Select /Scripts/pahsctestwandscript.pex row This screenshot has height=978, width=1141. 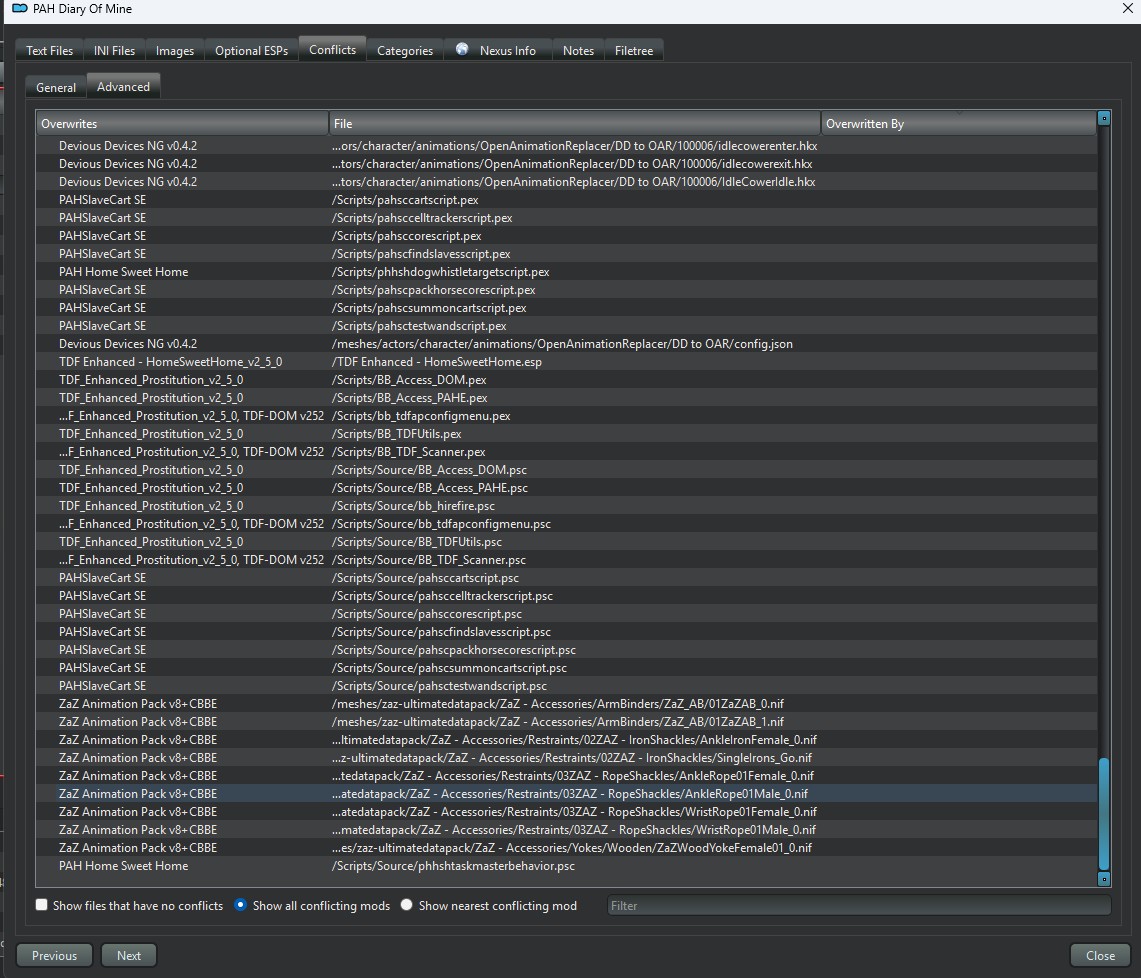click(567, 326)
